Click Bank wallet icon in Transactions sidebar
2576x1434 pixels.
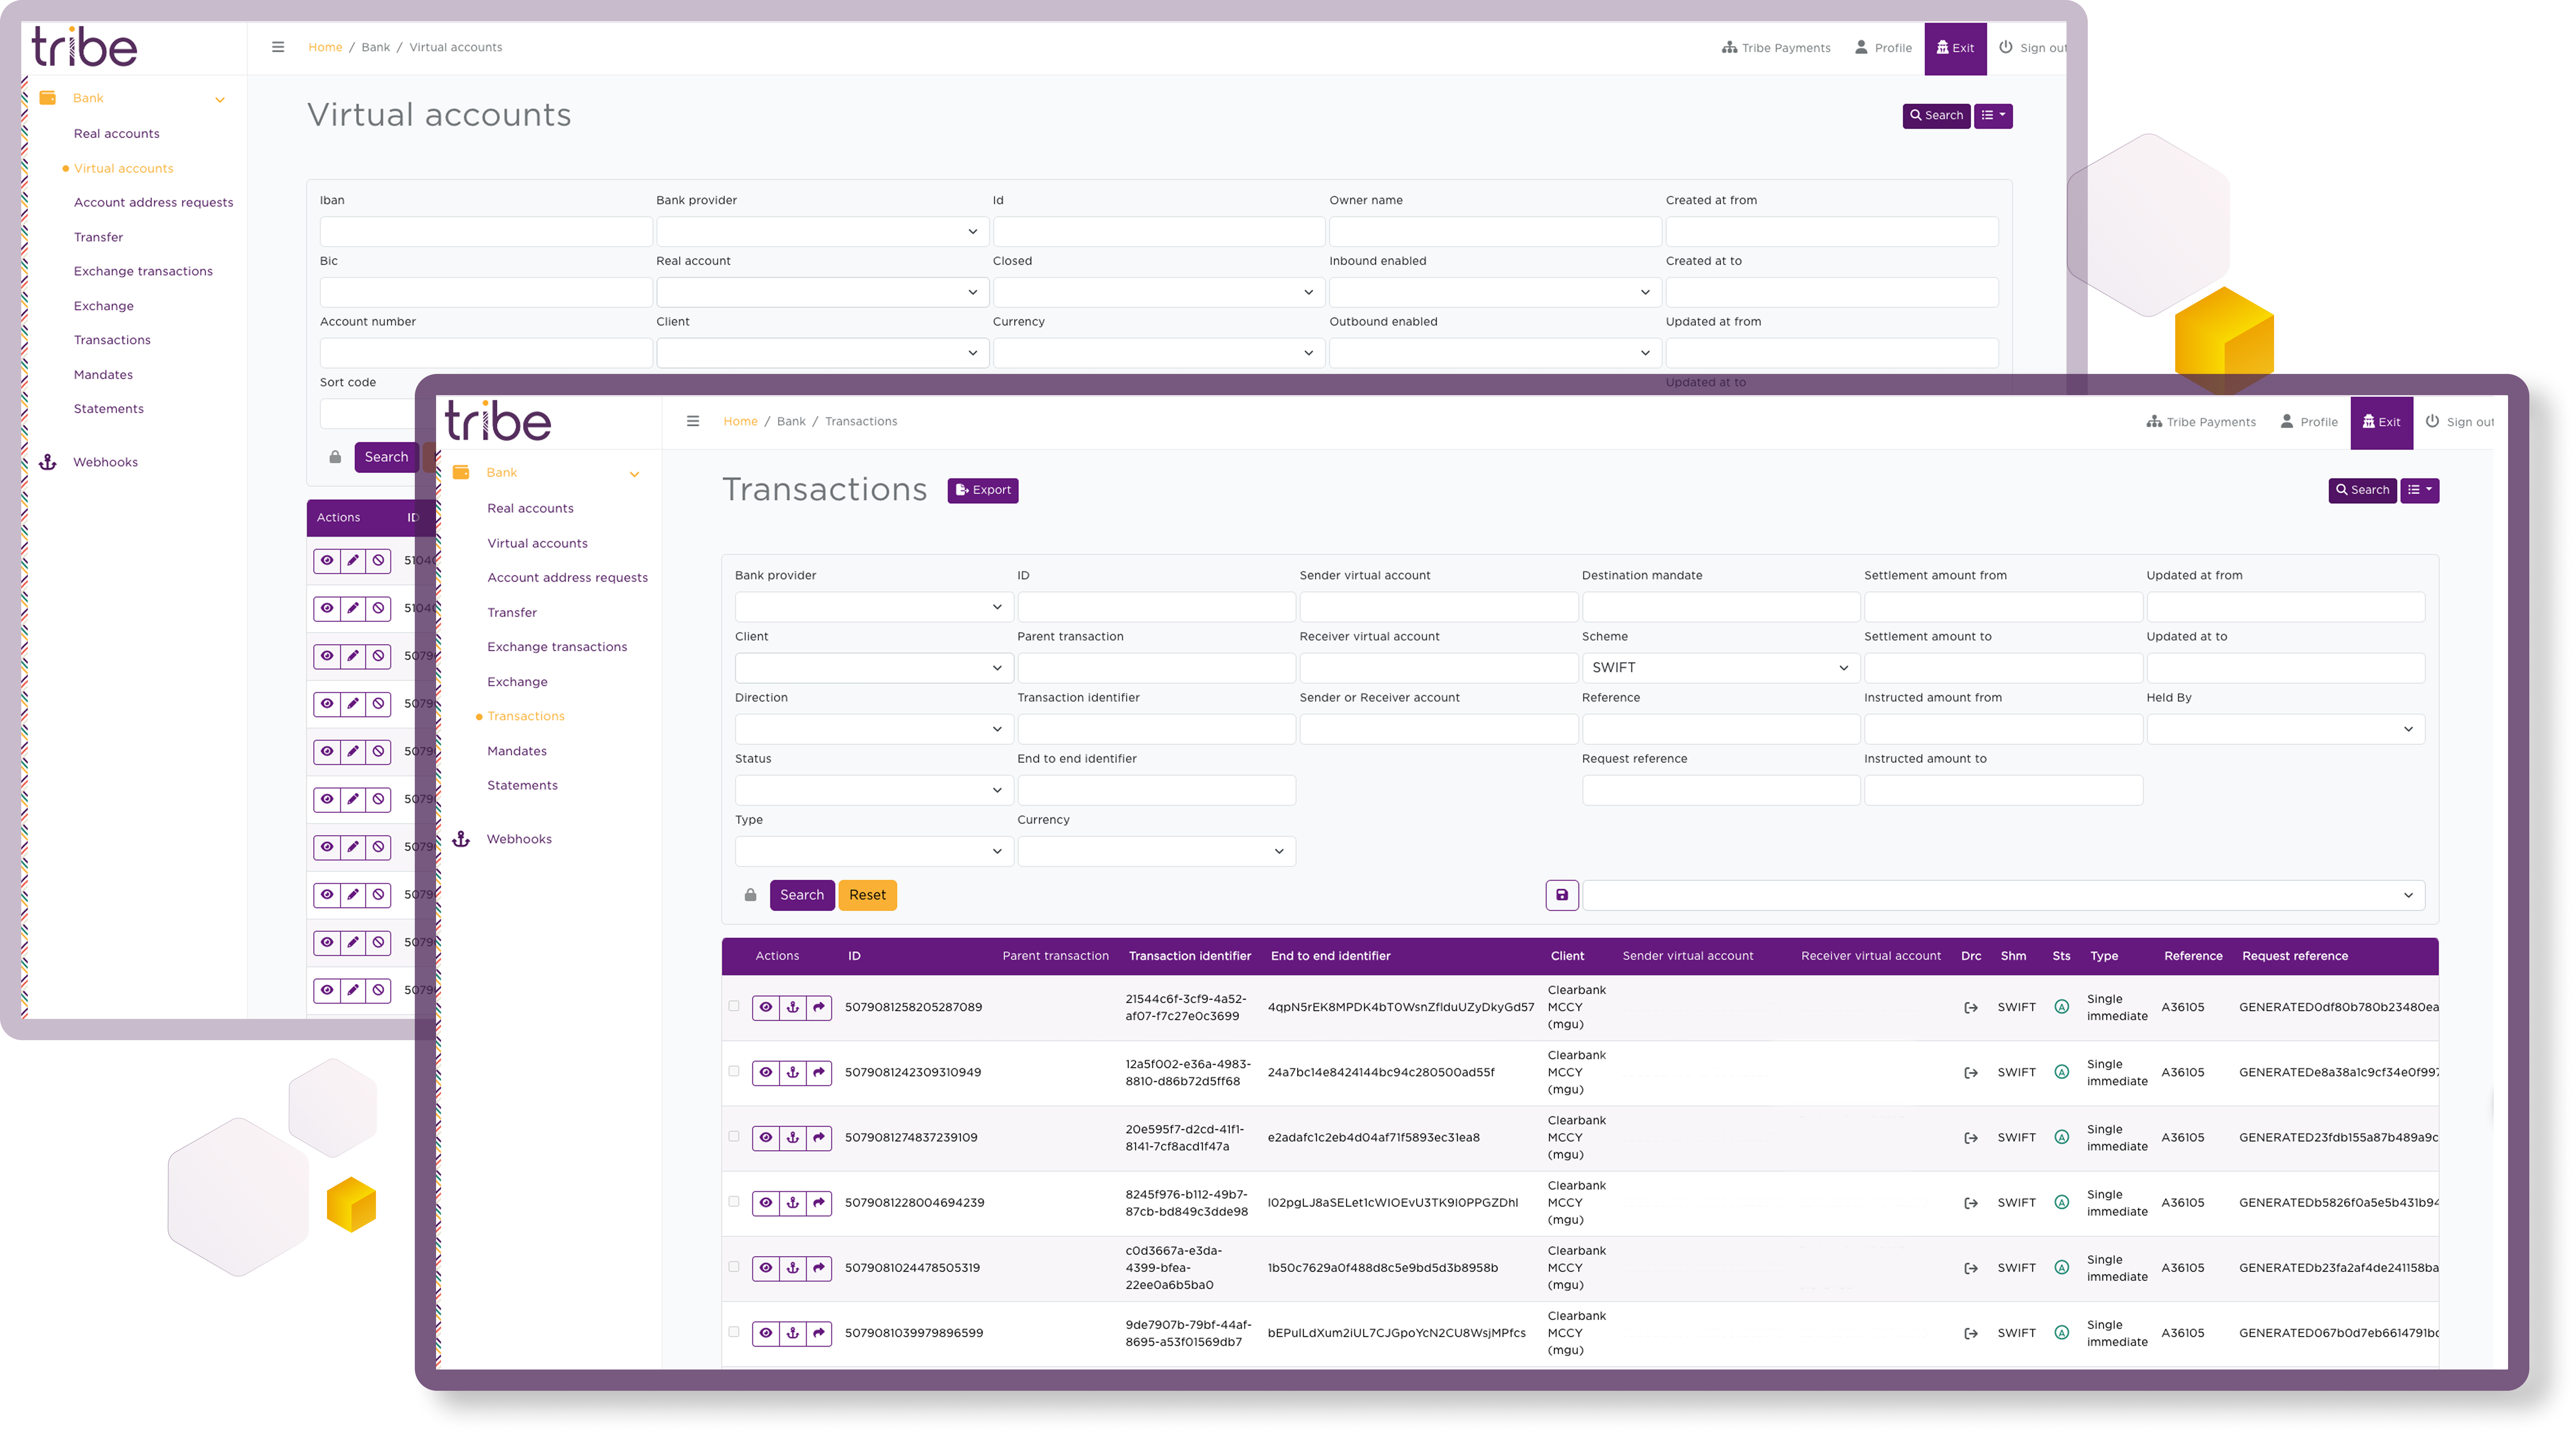[x=461, y=472]
